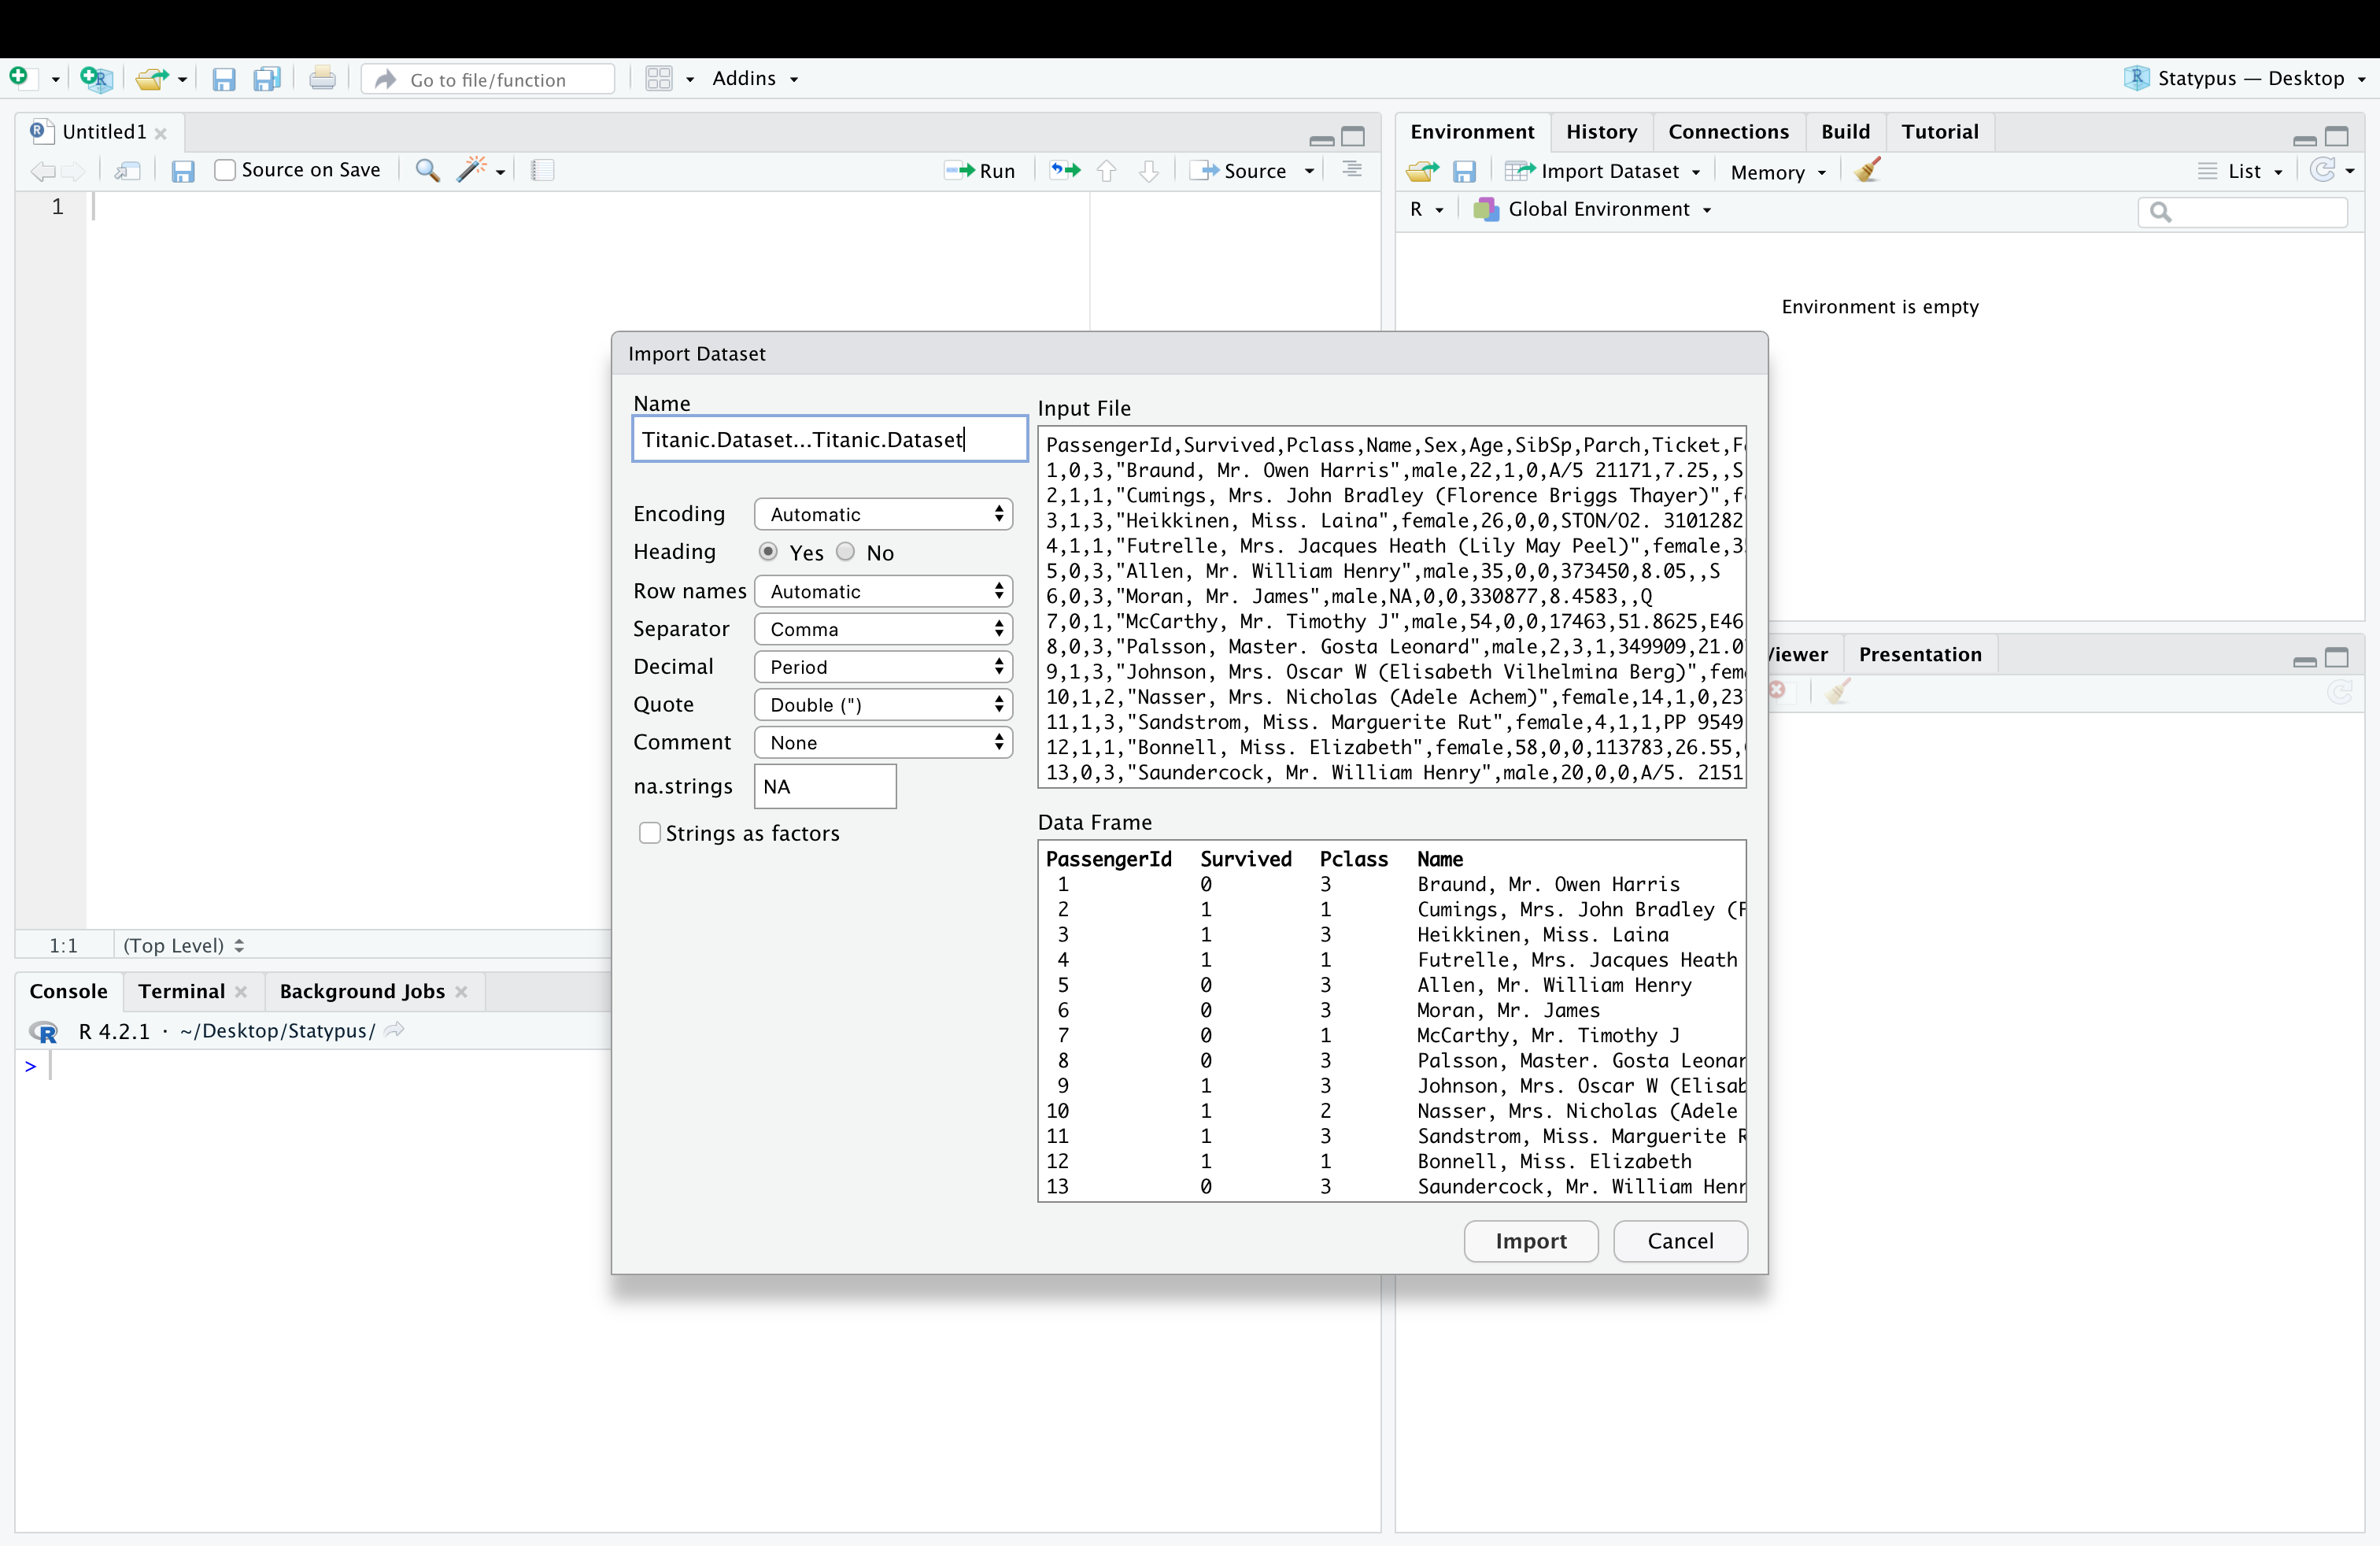Click the Show document outline icon
Image resolution: width=2380 pixels, height=1546 pixels.
tap(1352, 170)
